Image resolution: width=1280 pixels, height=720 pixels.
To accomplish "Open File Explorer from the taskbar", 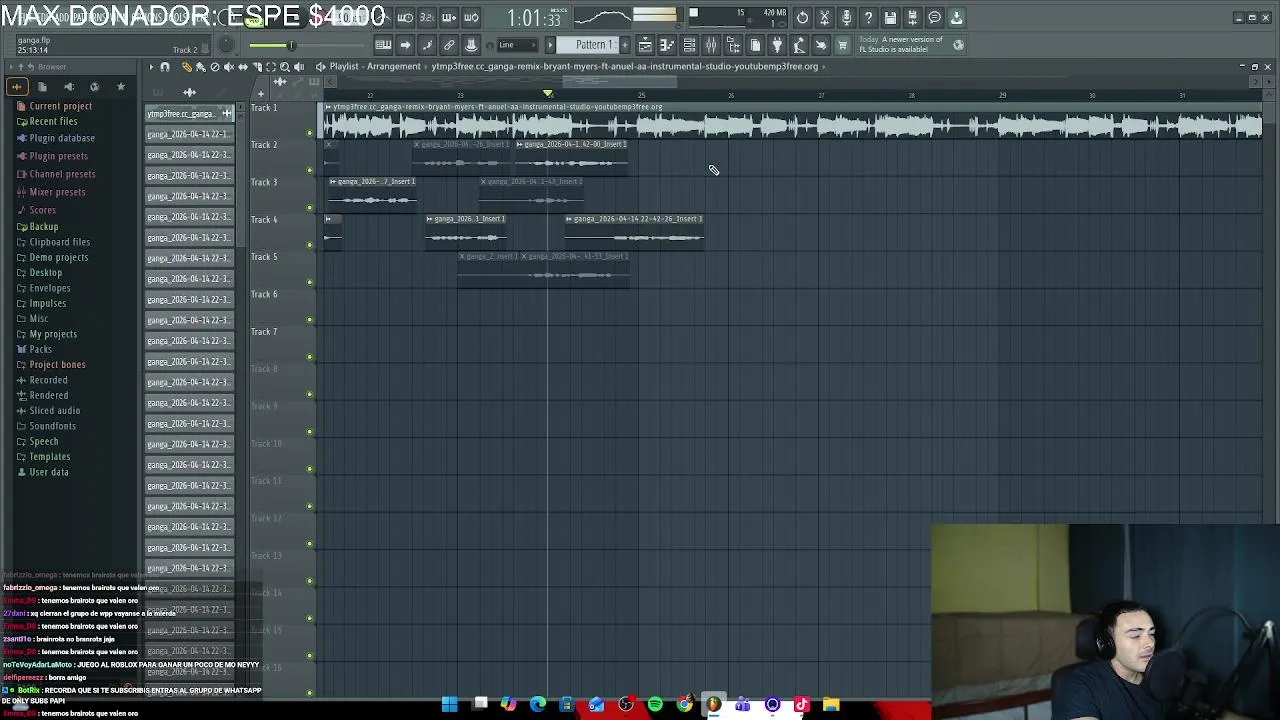I will 831,705.
